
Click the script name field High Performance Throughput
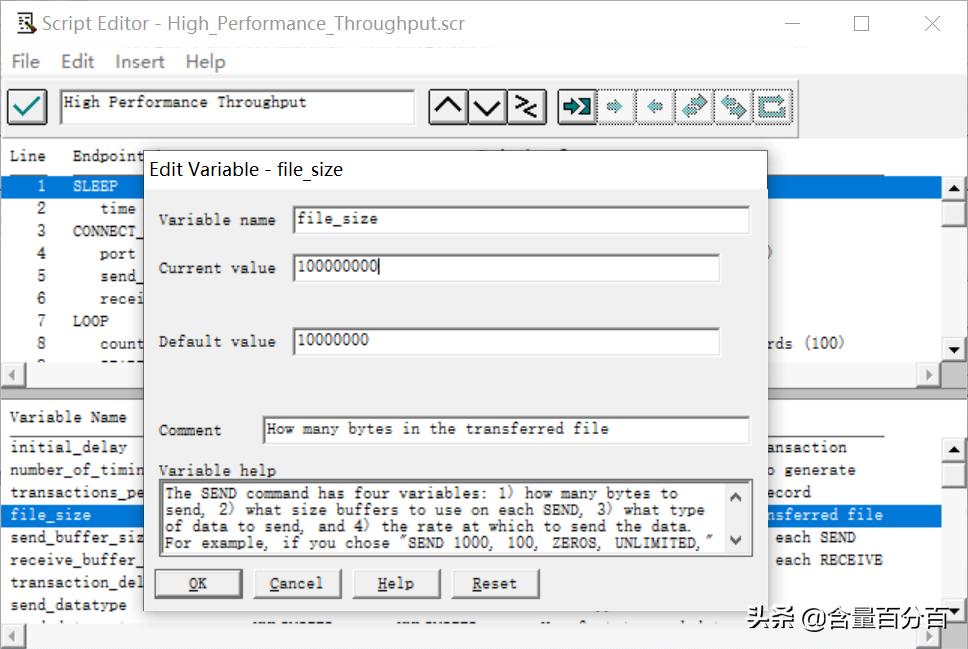(238, 107)
